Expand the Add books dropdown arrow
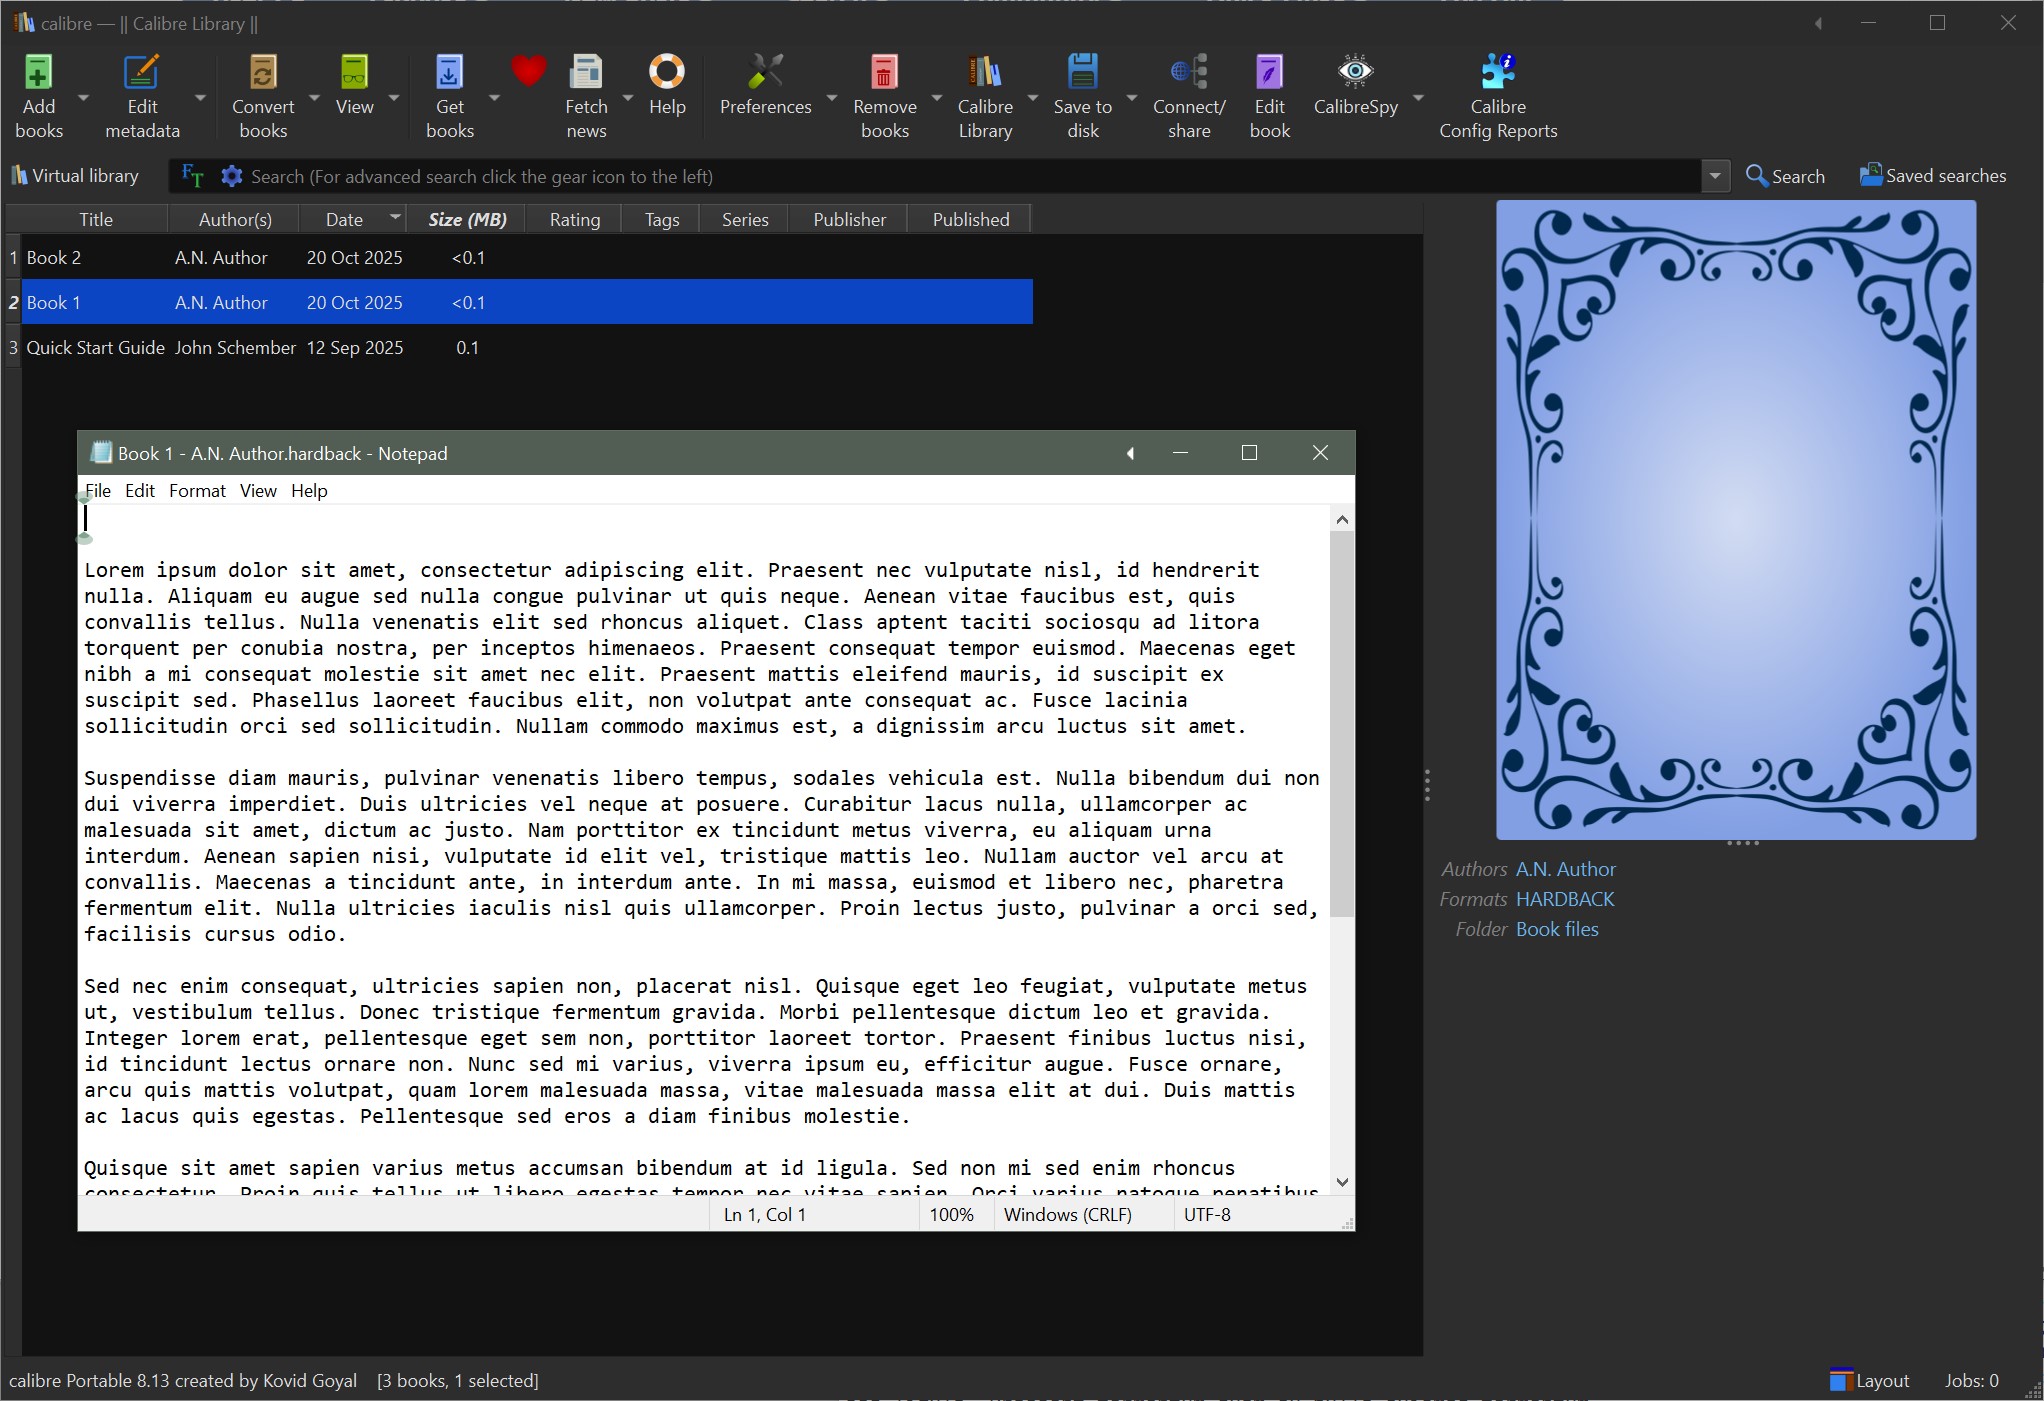This screenshot has height=1401, width=2044. pyautogui.click(x=83, y=98)
